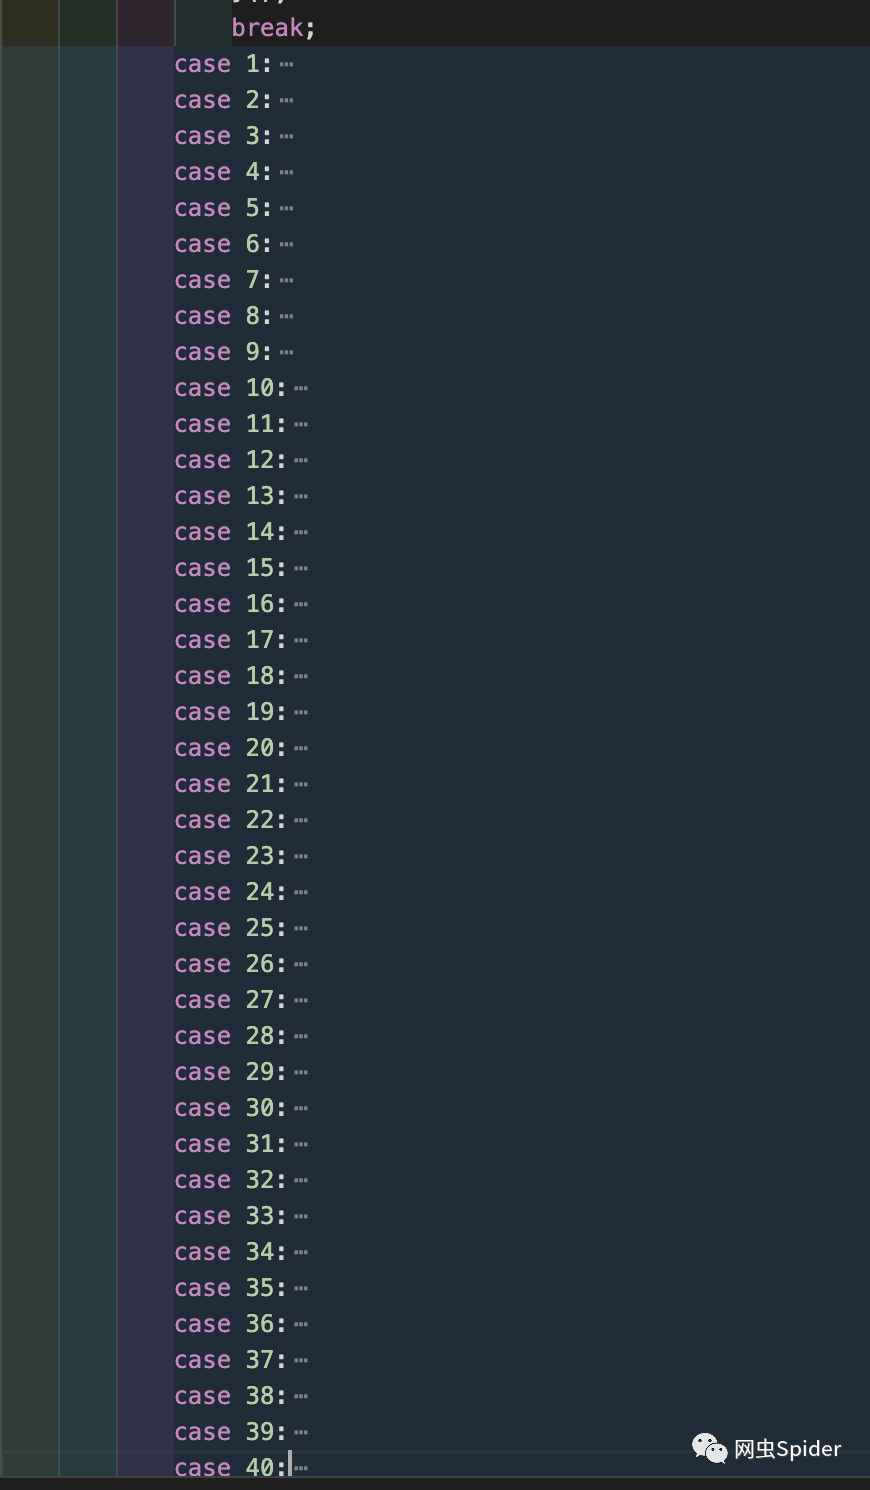Click the number 22 in case 22

[x=260, y=820]
